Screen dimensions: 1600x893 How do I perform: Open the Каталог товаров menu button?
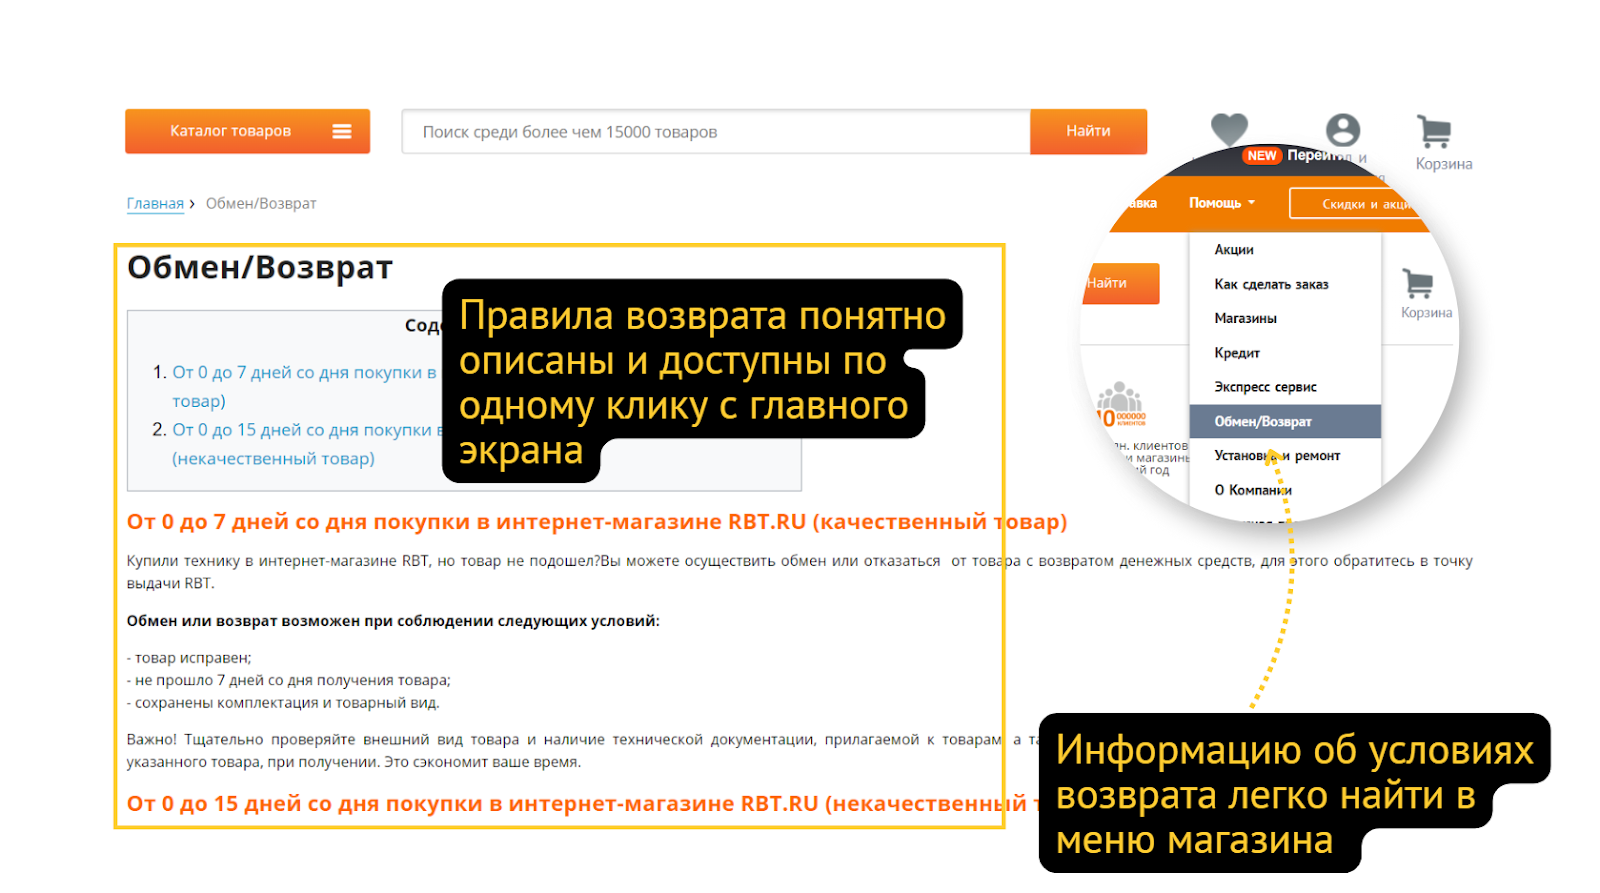[x=247, y=131]
